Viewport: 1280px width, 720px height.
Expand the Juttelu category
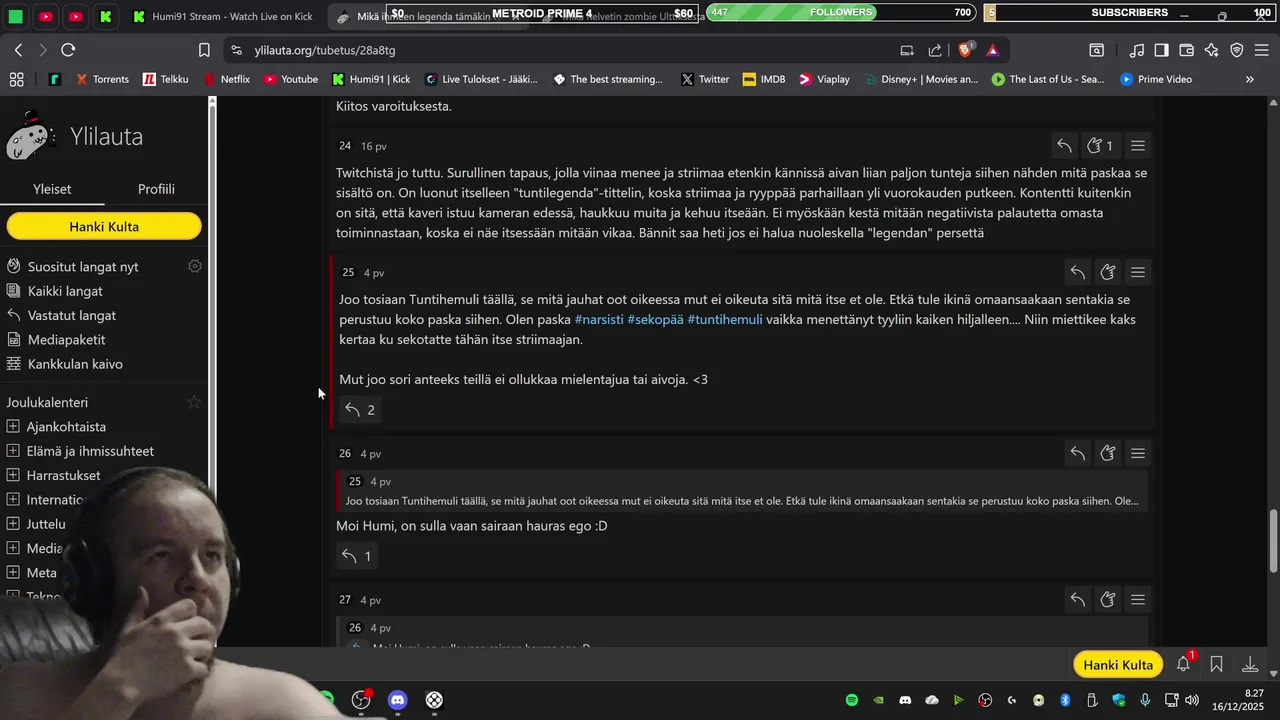click(x=13, y=524)
